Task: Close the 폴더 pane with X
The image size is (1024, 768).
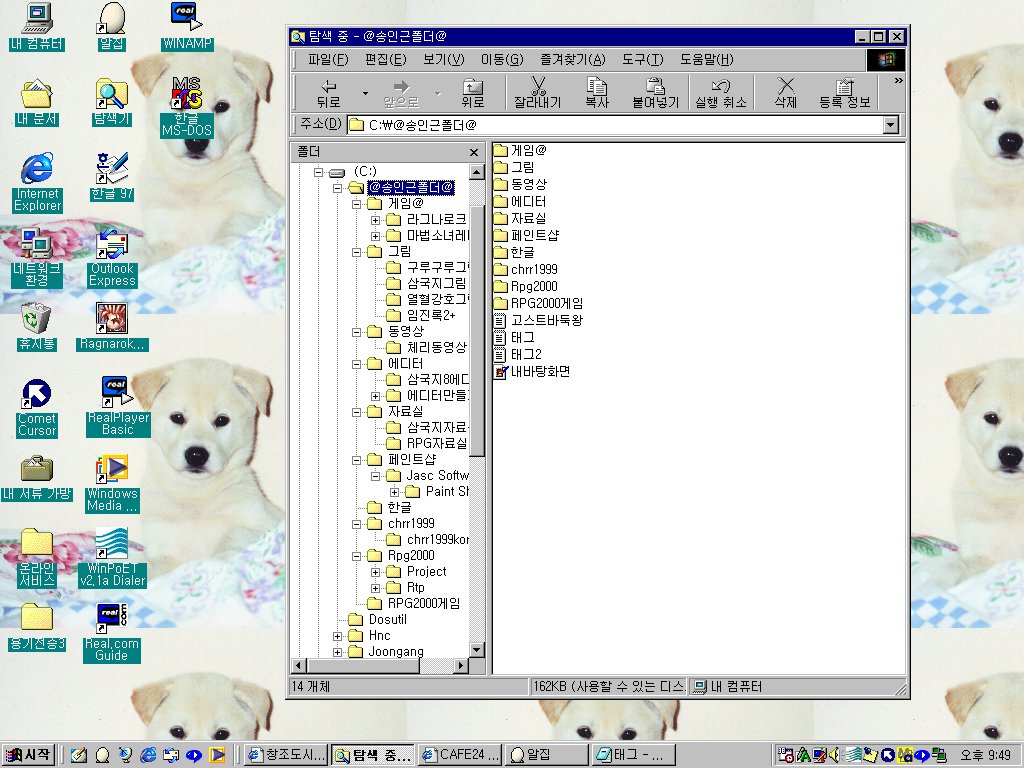Action: click(474, 152)
